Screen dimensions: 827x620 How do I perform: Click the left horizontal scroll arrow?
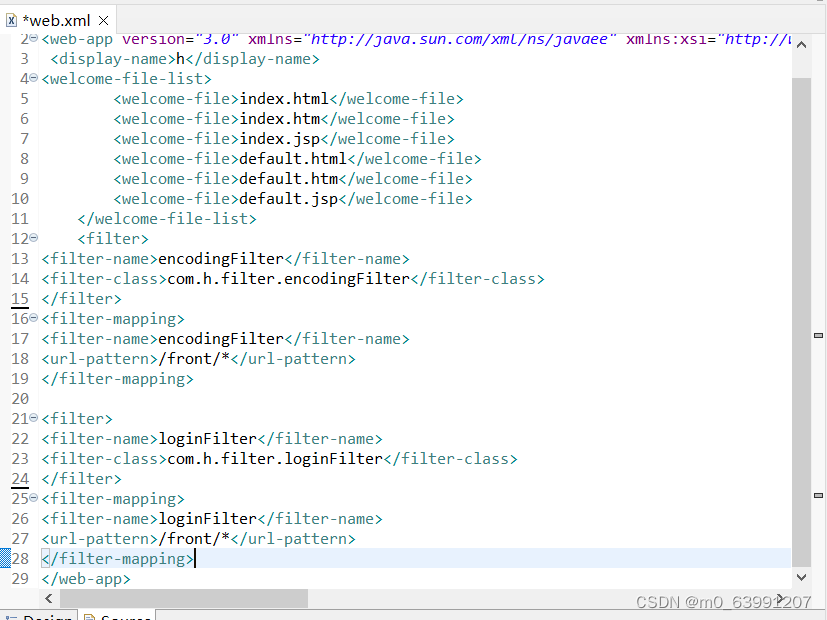pyautogui.click(x=48, y=597)
